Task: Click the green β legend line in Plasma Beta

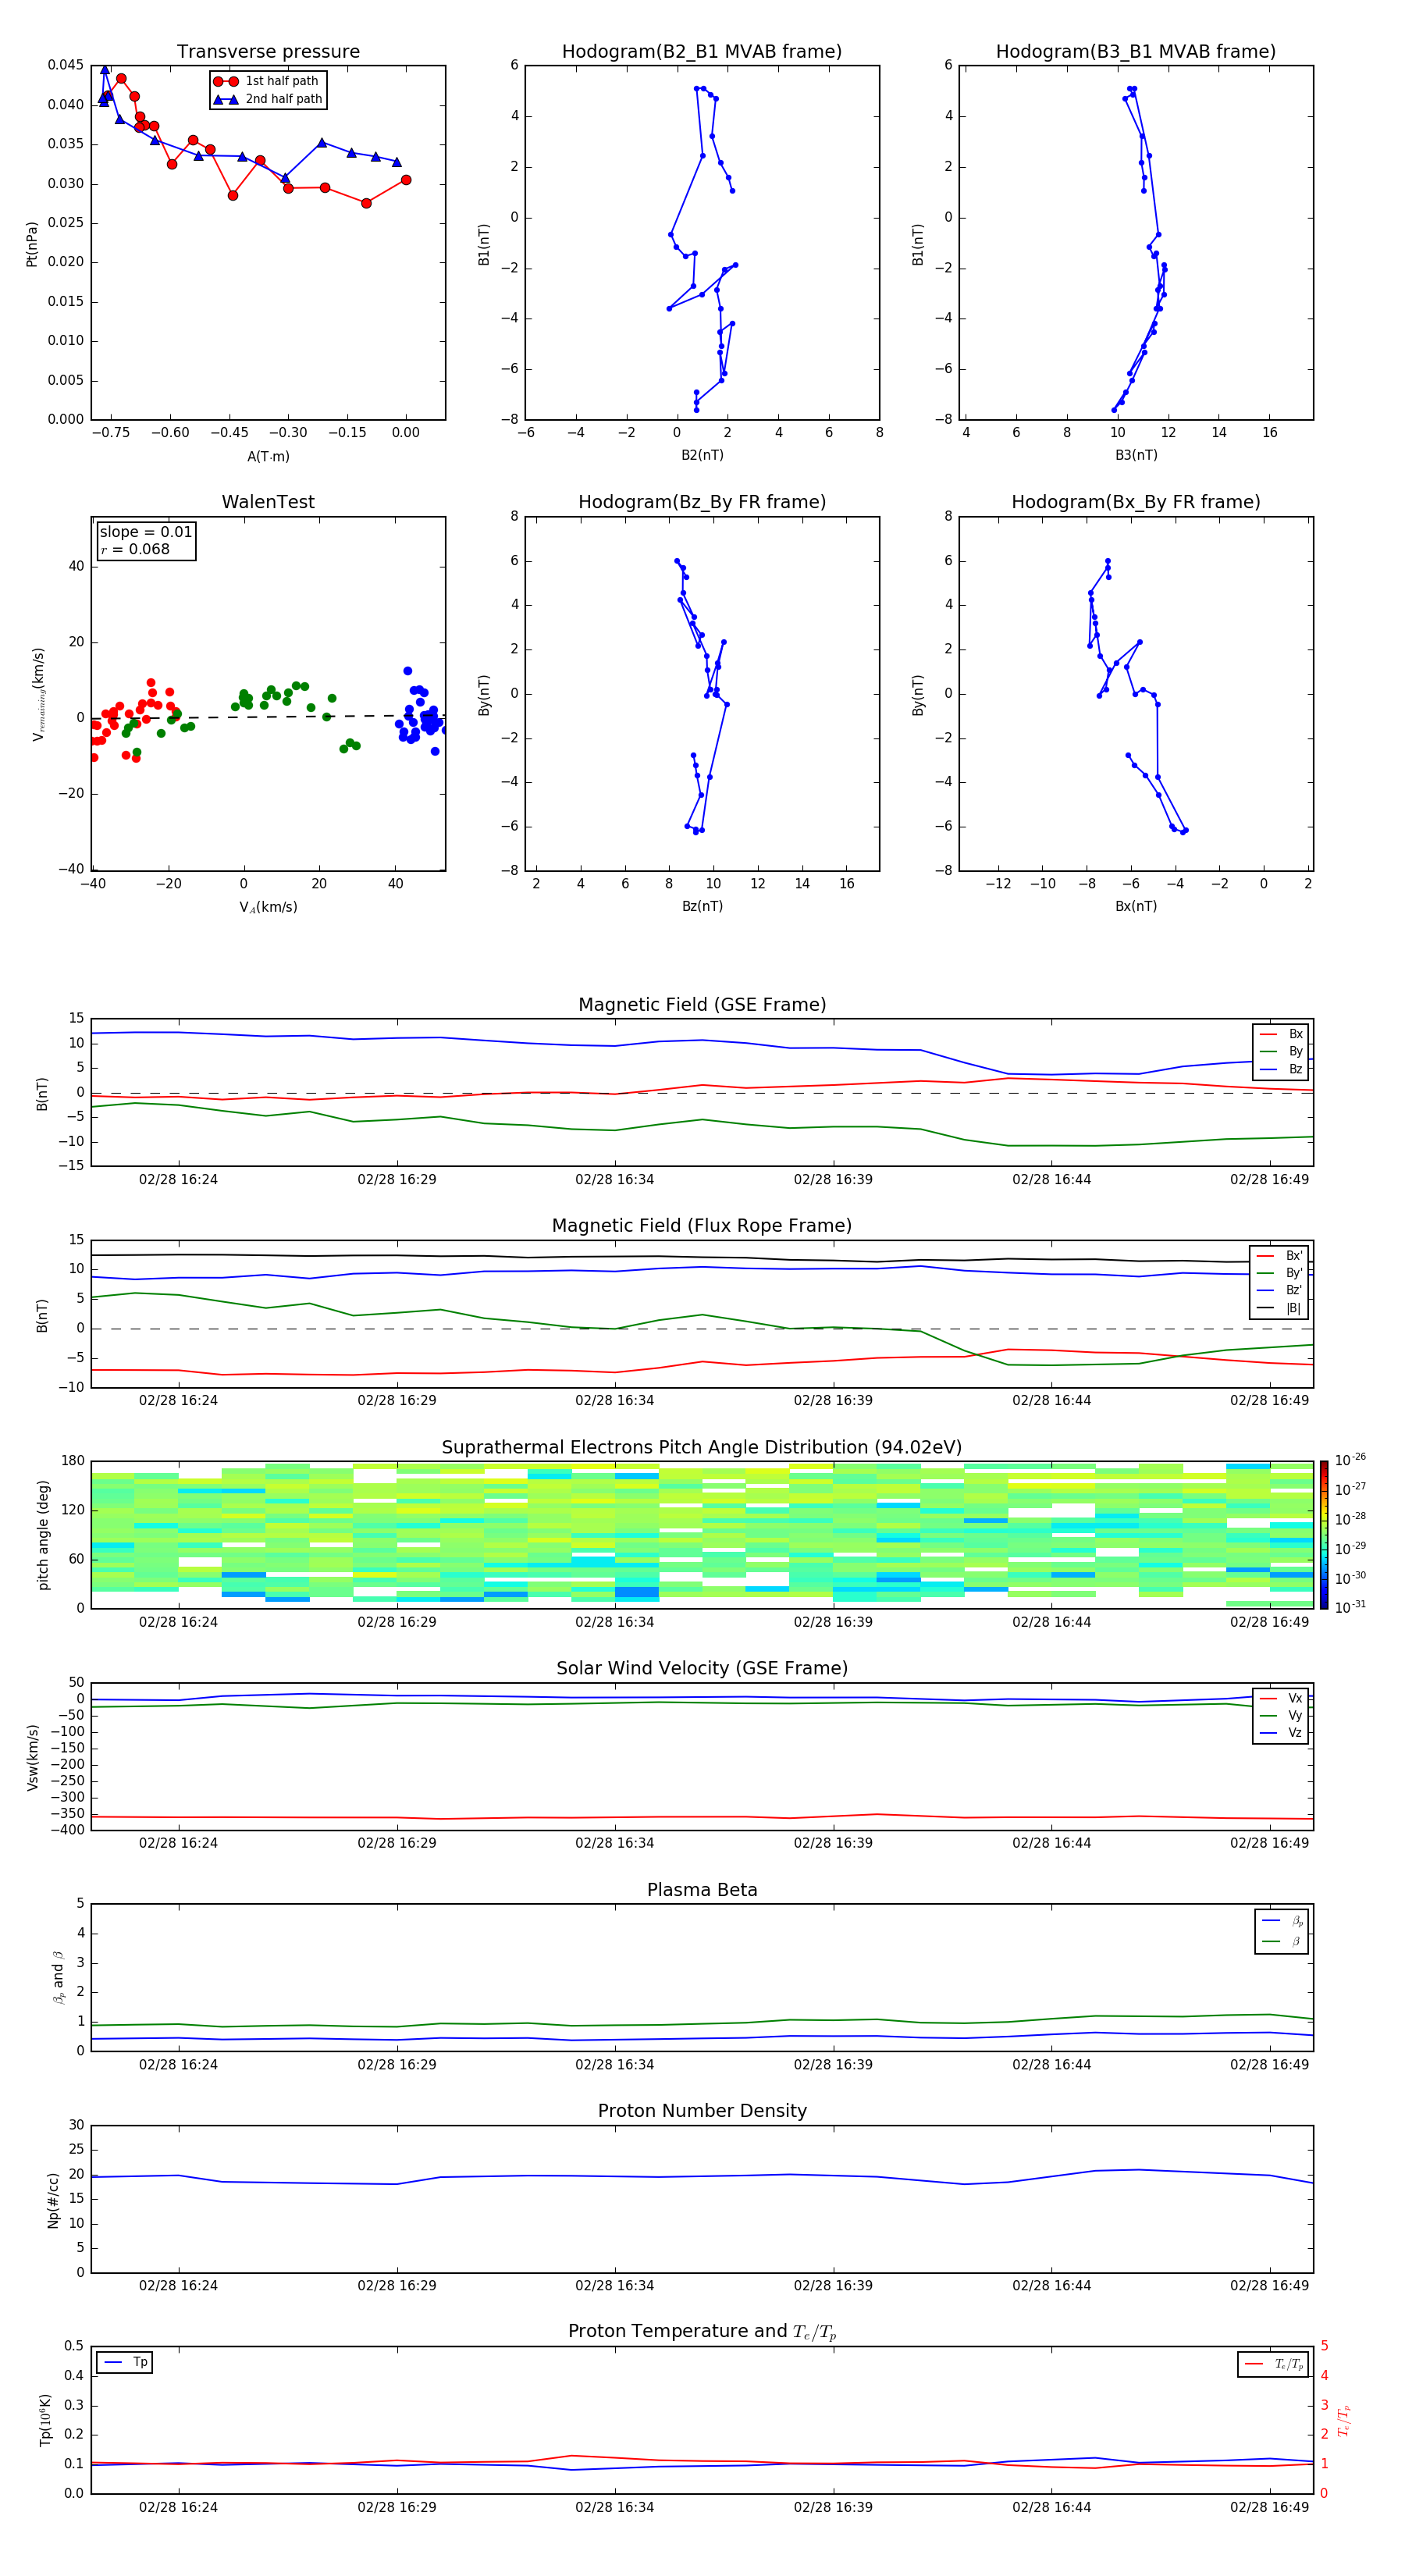Action: click(x=1271, y=1941)
